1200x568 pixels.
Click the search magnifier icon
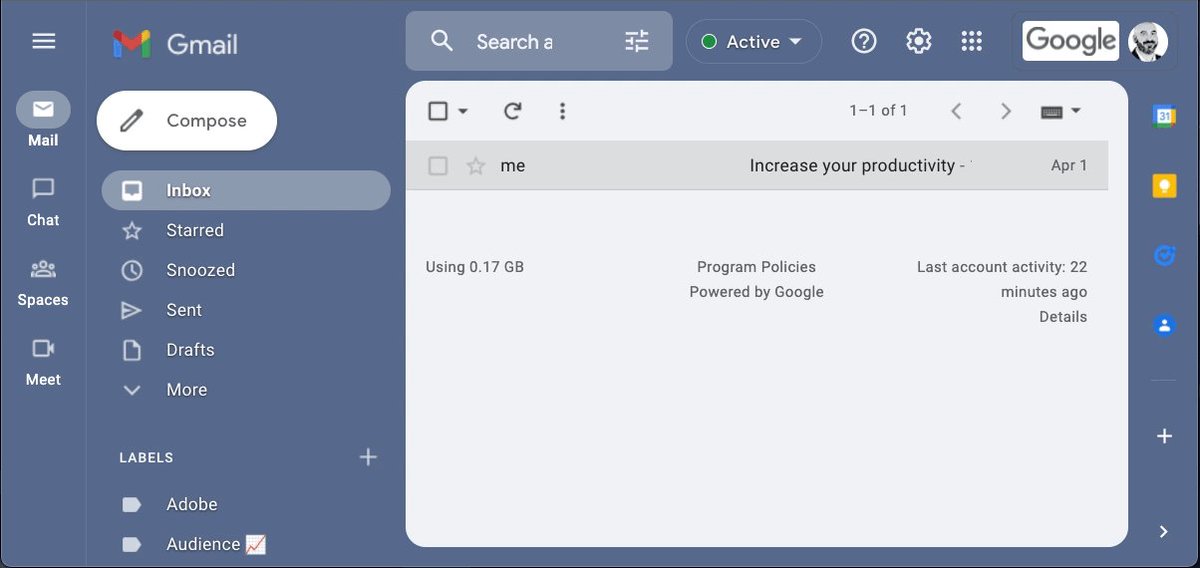pyautogui.click(x=441, y=41)
